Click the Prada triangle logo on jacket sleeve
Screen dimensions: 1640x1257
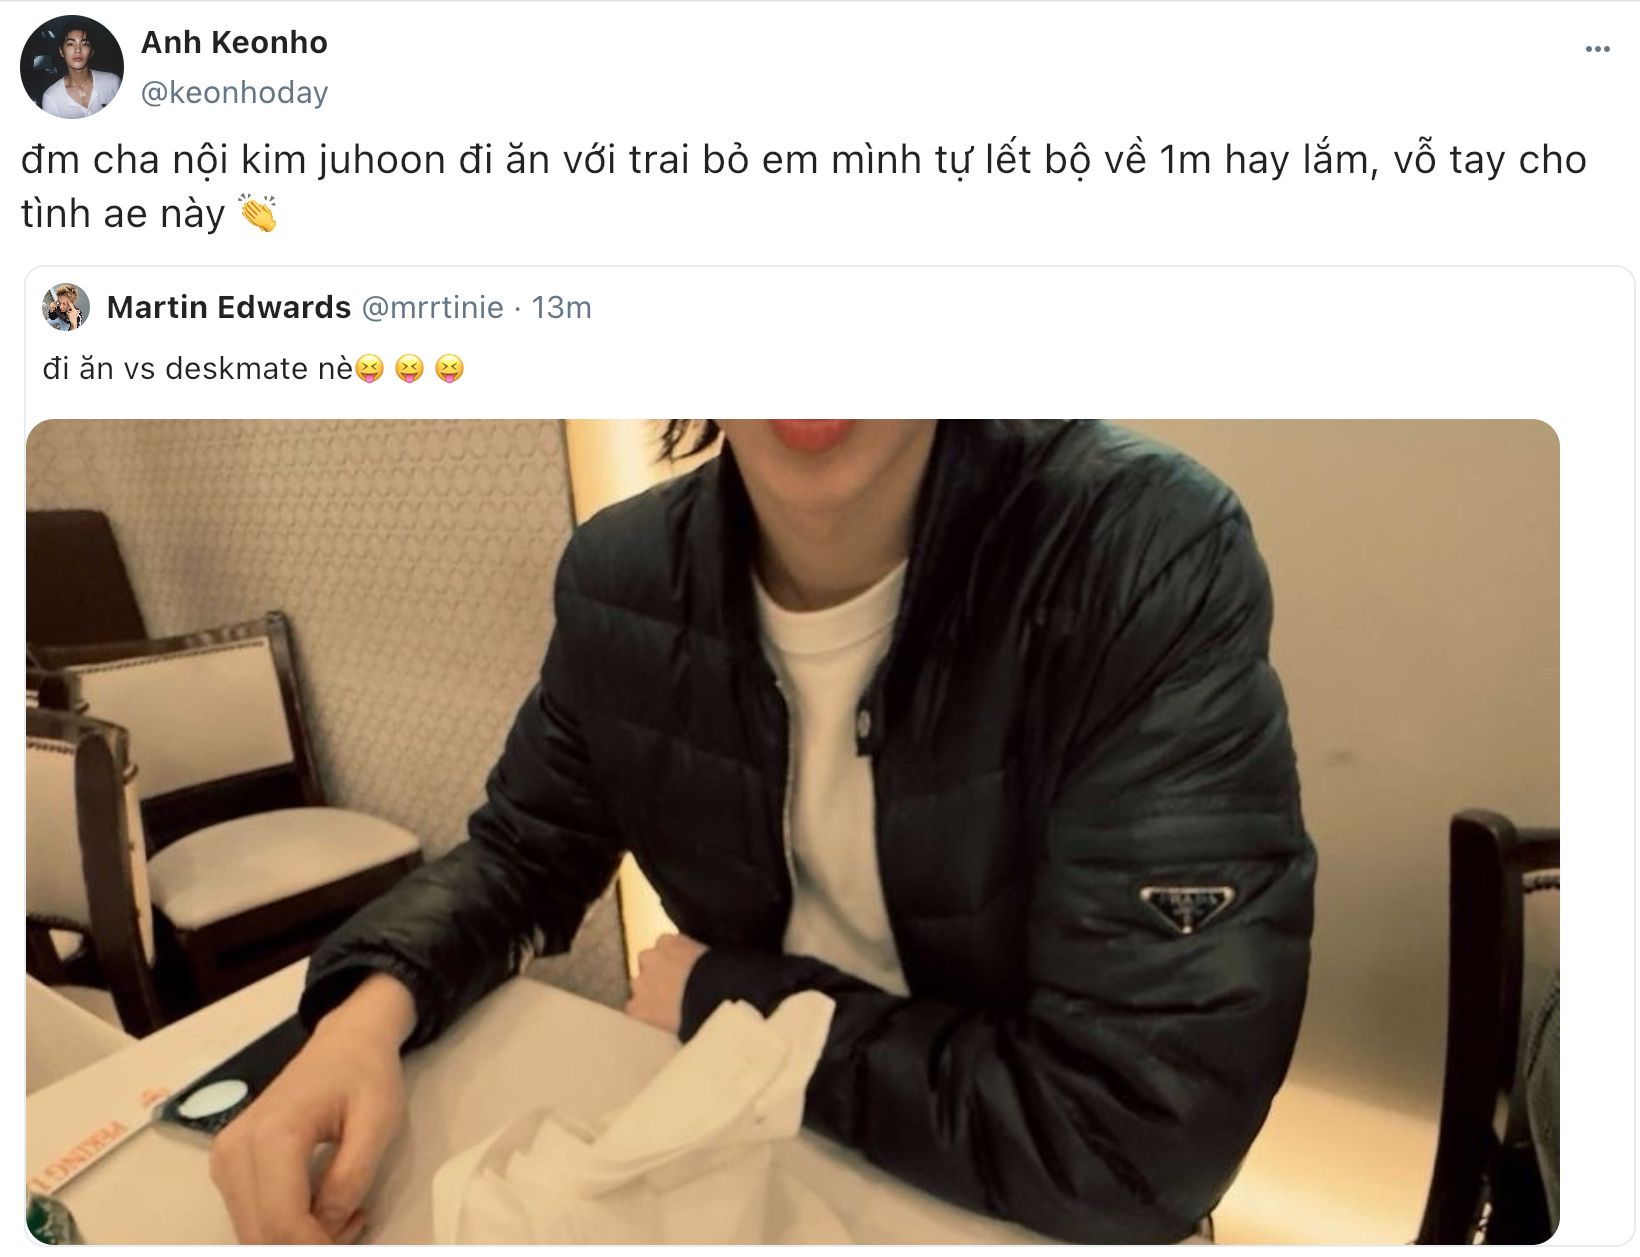point(1186,907)
